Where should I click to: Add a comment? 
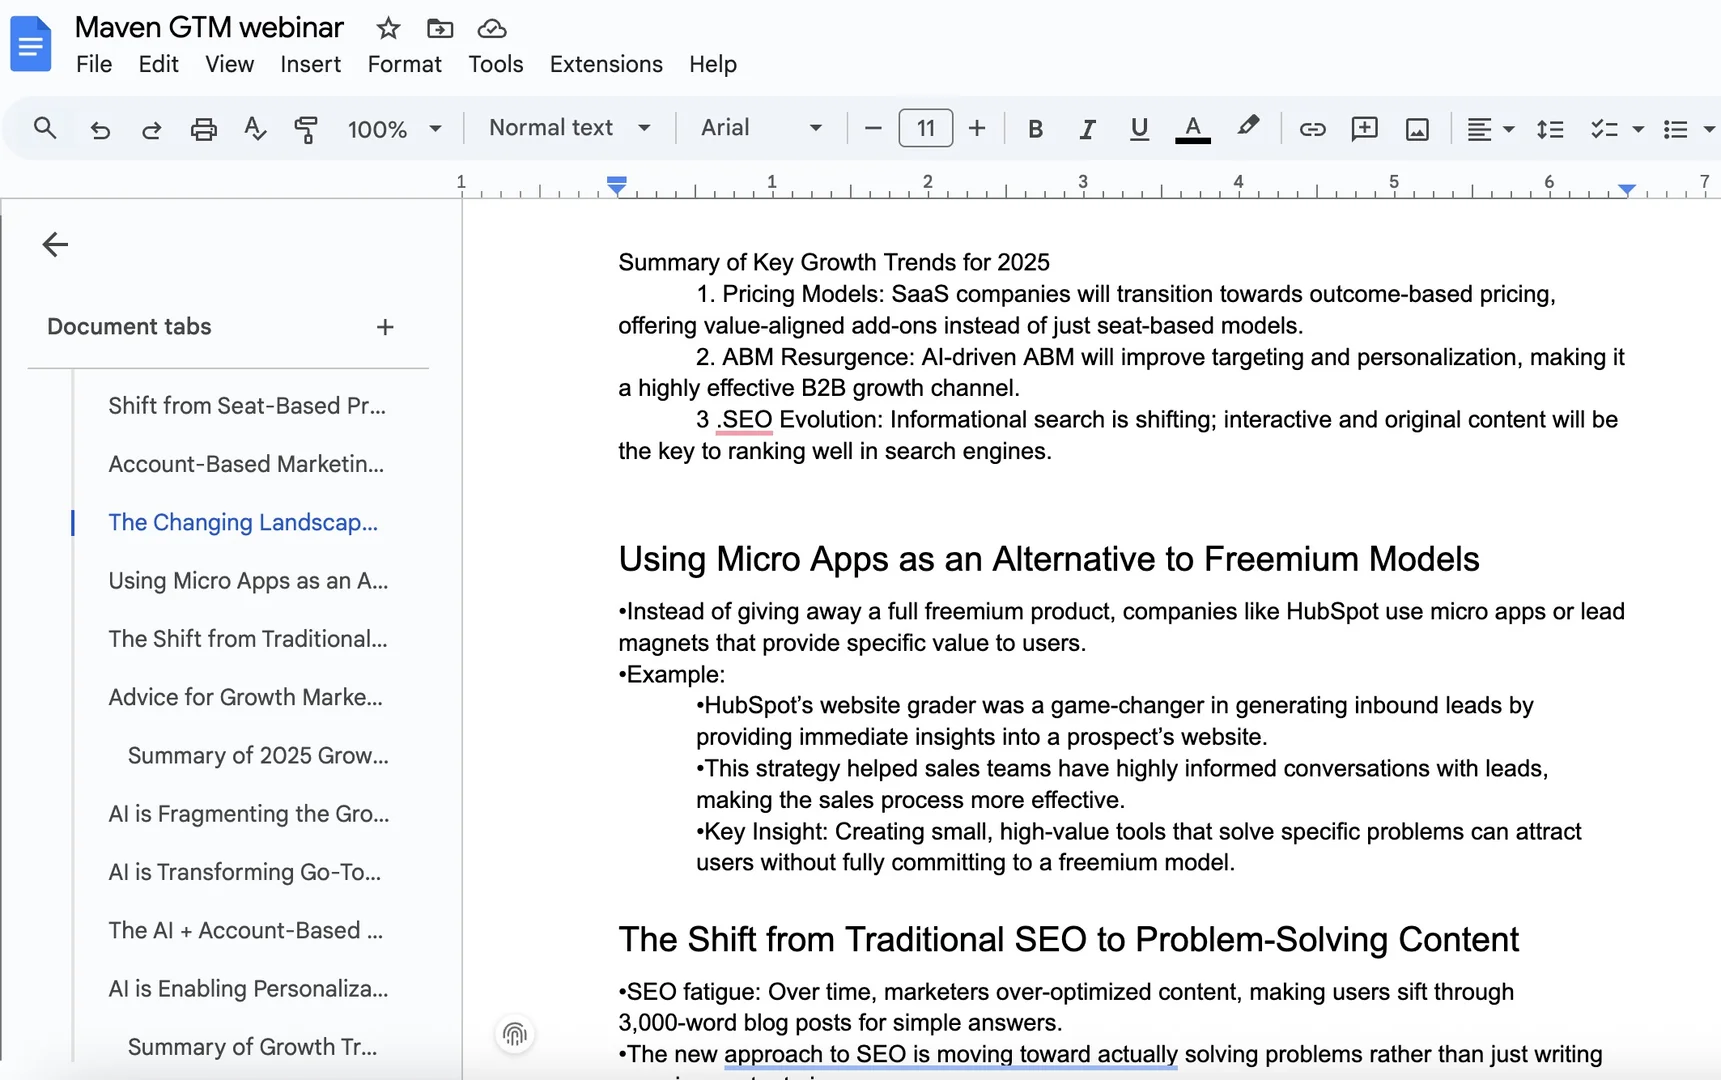(1365, 129)
